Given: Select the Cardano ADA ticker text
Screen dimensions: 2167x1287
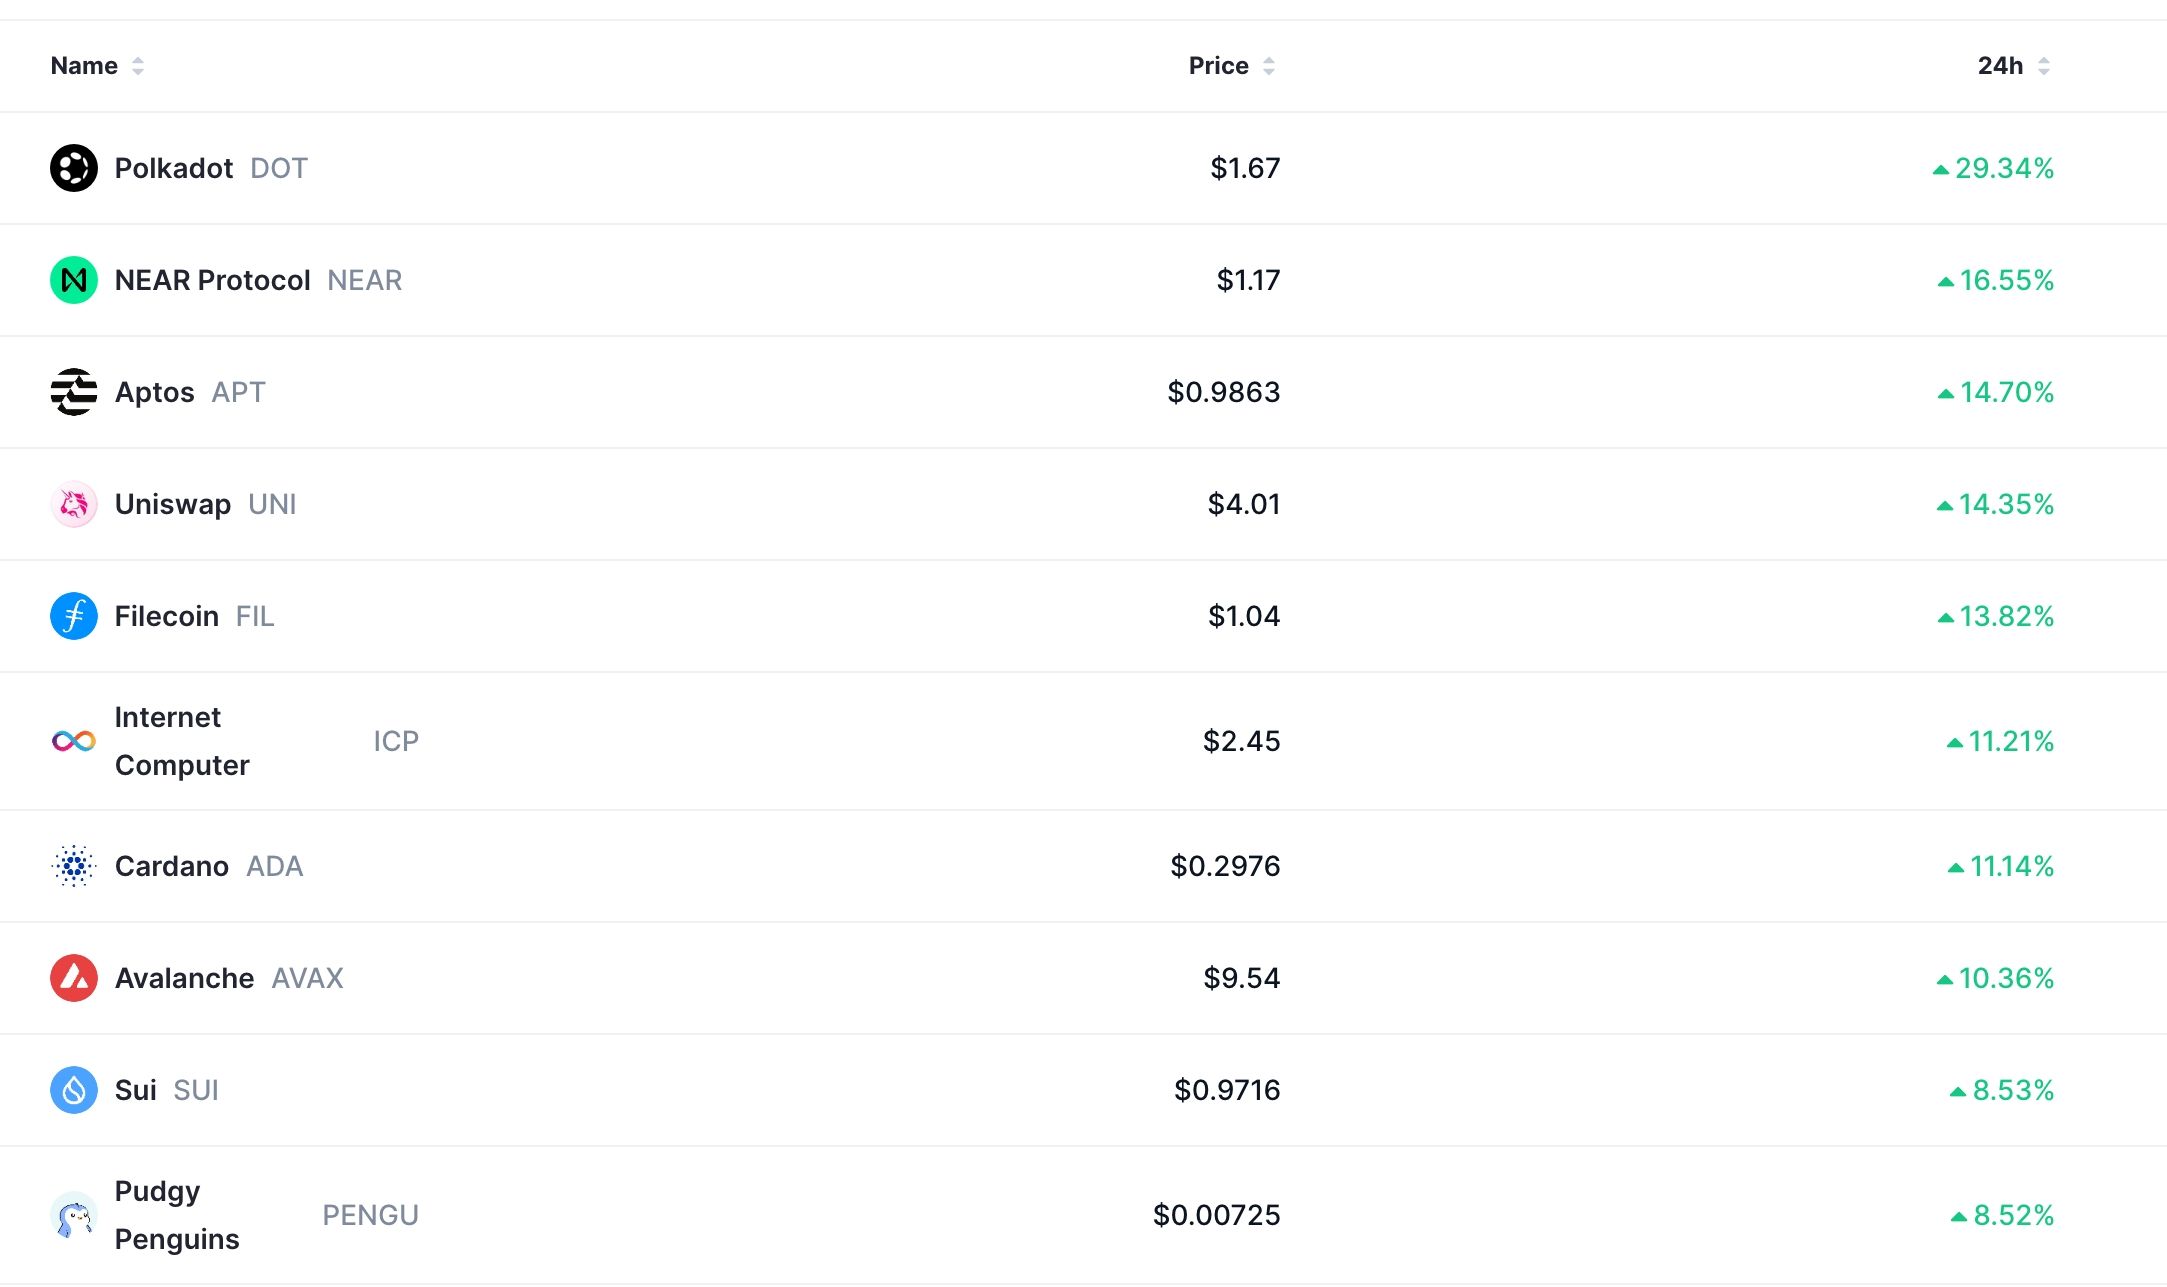Looking at the screenshot, I should point(275,866).
